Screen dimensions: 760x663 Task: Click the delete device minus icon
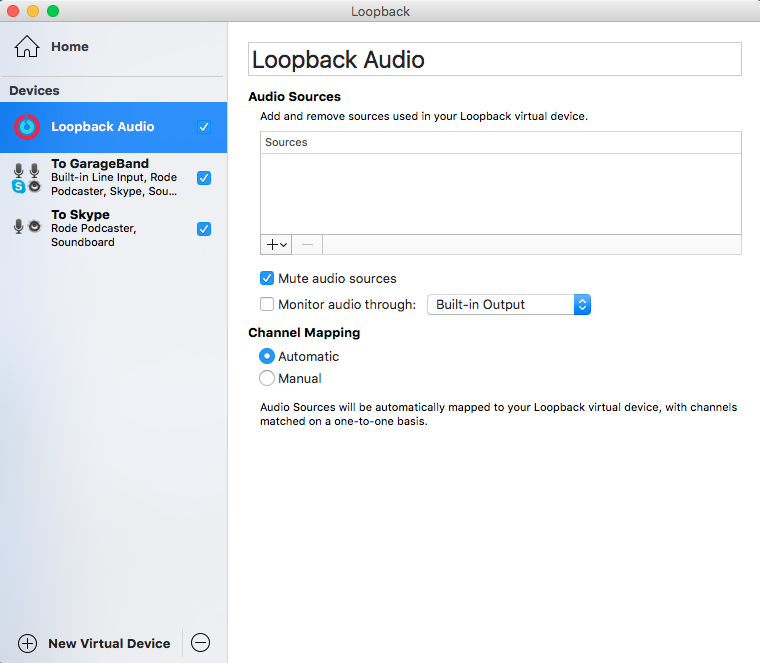[200, 643]
